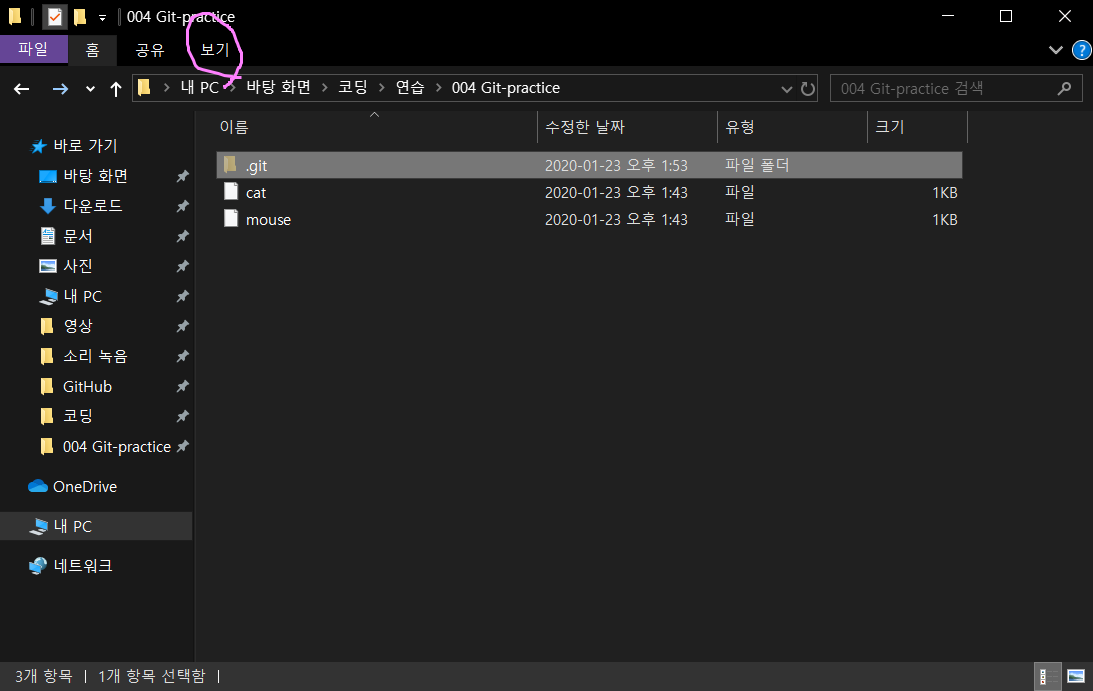Select 네트워크 in the navigation pane
This screenshot has width=1093, height=691.
coord(83,565)
